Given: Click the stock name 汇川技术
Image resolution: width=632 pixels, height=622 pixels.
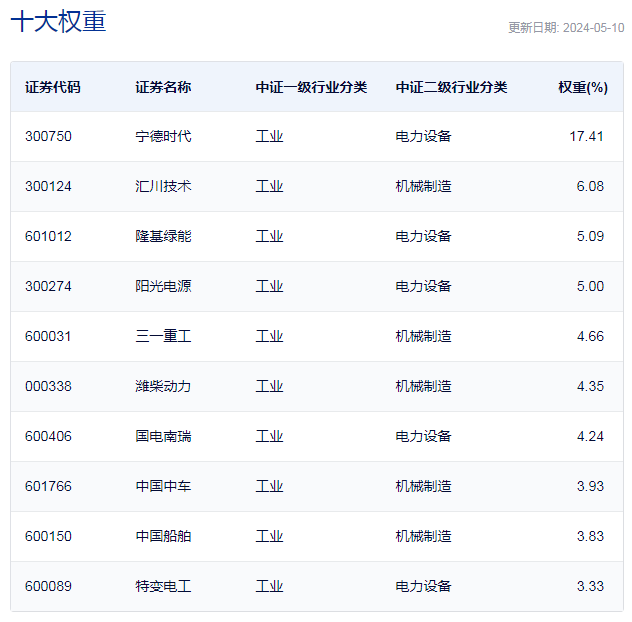Looking at the screenshot, I should click(163, 186).
